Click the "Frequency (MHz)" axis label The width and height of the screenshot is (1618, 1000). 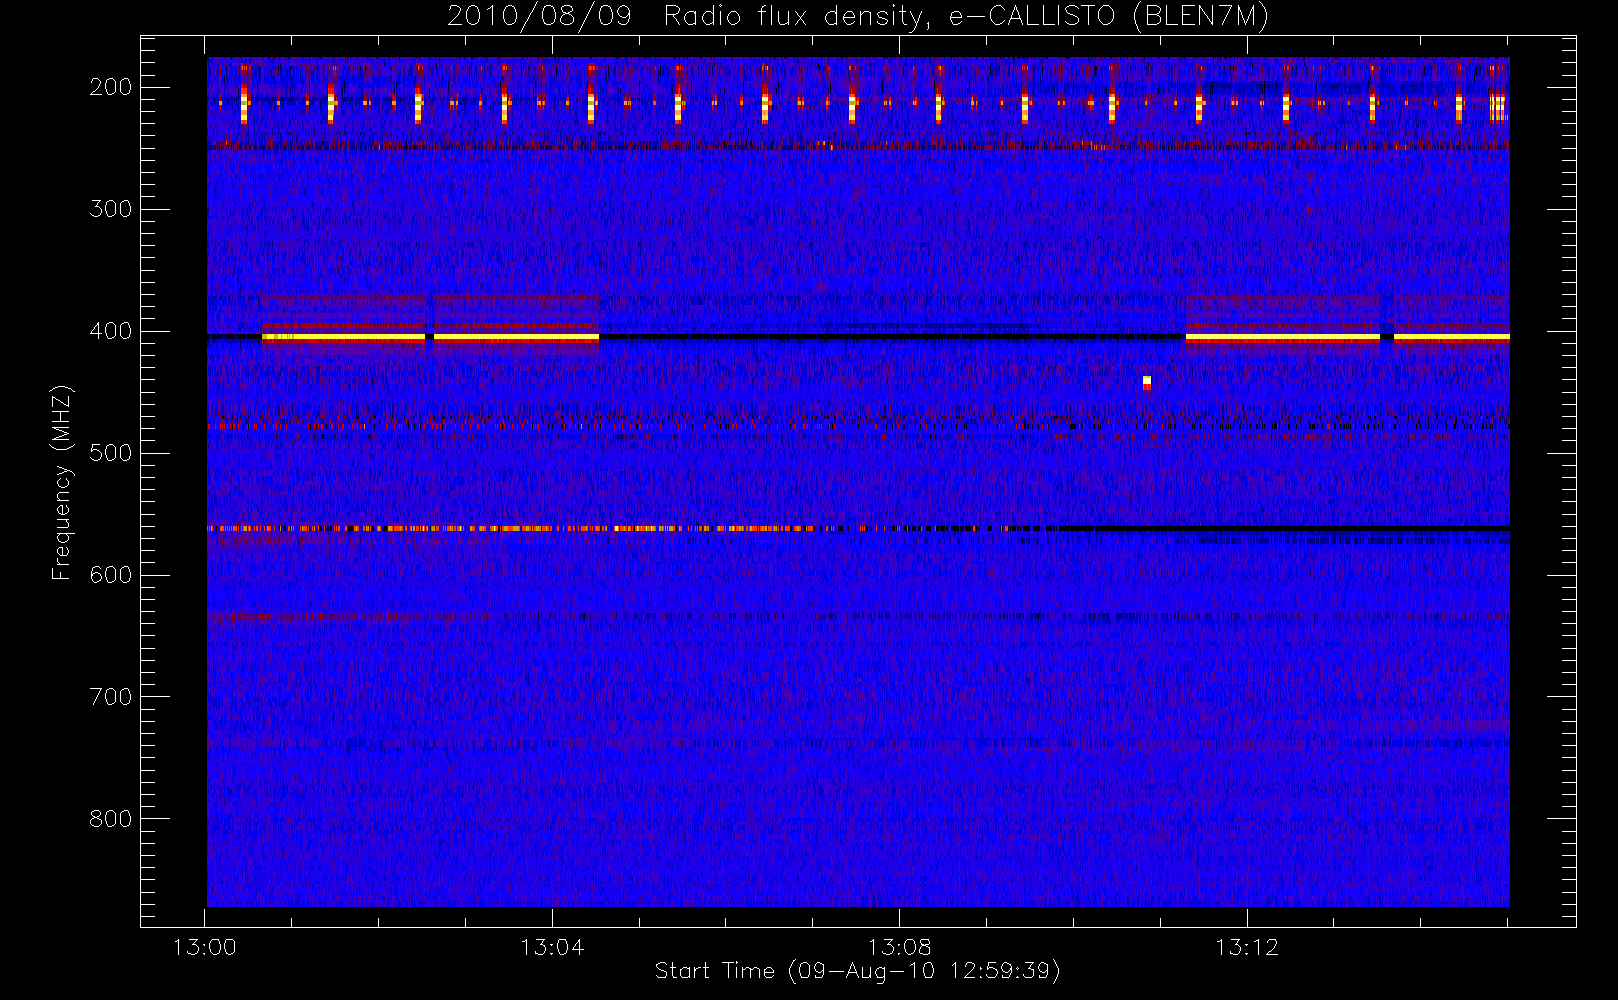point(62,483)
